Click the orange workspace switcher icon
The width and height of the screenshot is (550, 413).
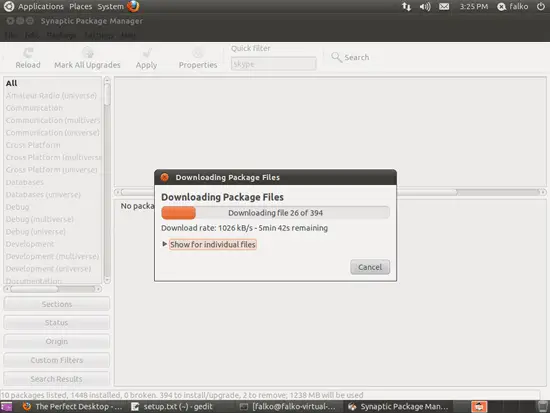479,407
